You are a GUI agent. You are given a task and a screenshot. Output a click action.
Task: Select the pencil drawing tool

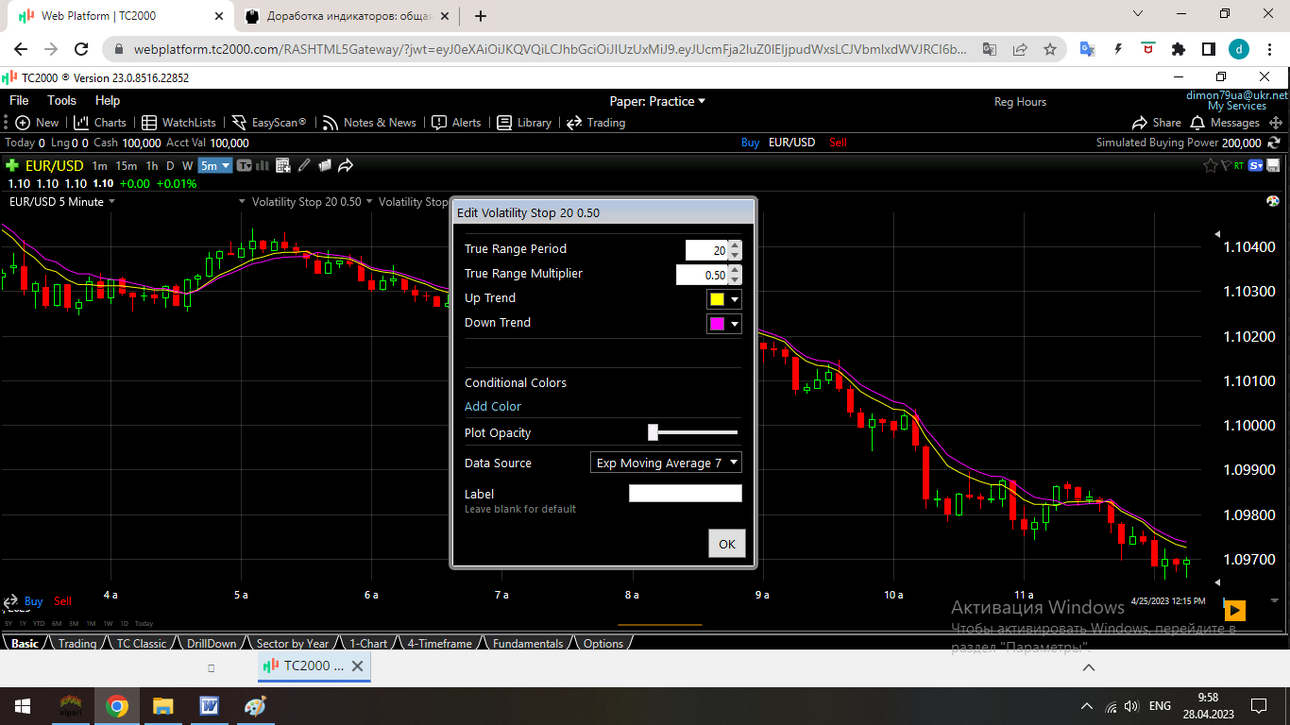pos(304,165)
